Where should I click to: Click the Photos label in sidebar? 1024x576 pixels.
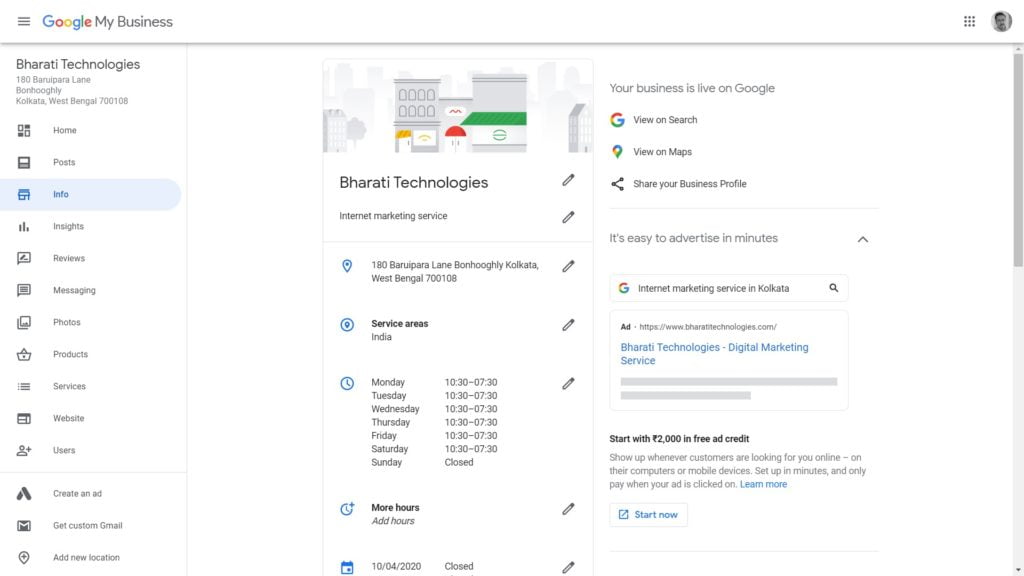point(67,323)
